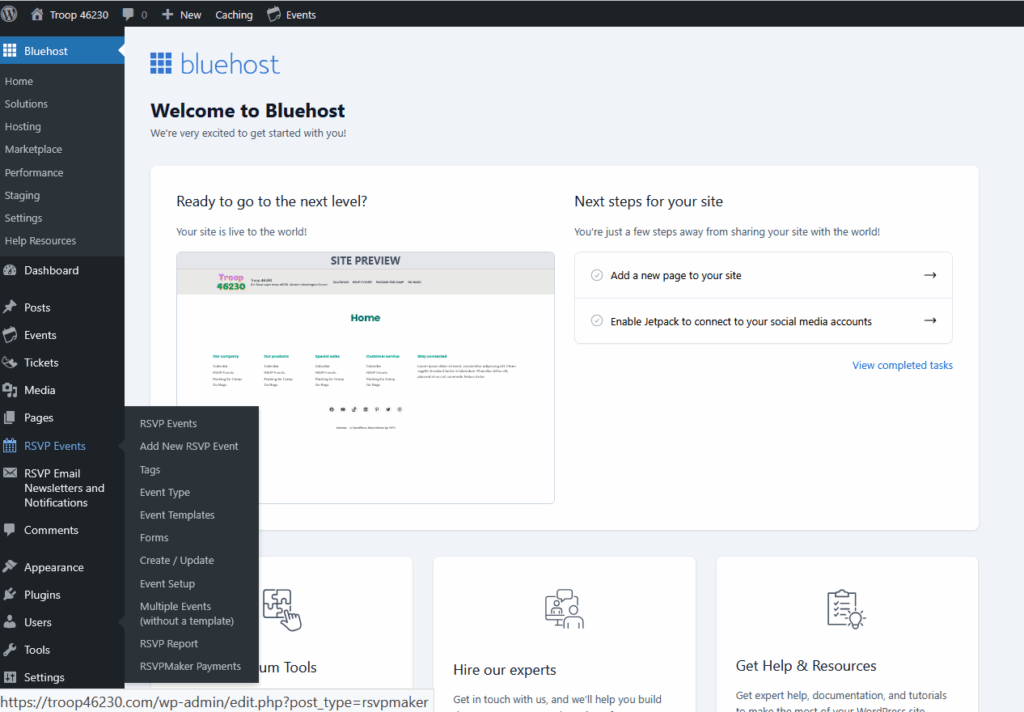Screen dimensions: 1024x712
Task: Select Create / Update submenu item
Action: pos(176,560)
